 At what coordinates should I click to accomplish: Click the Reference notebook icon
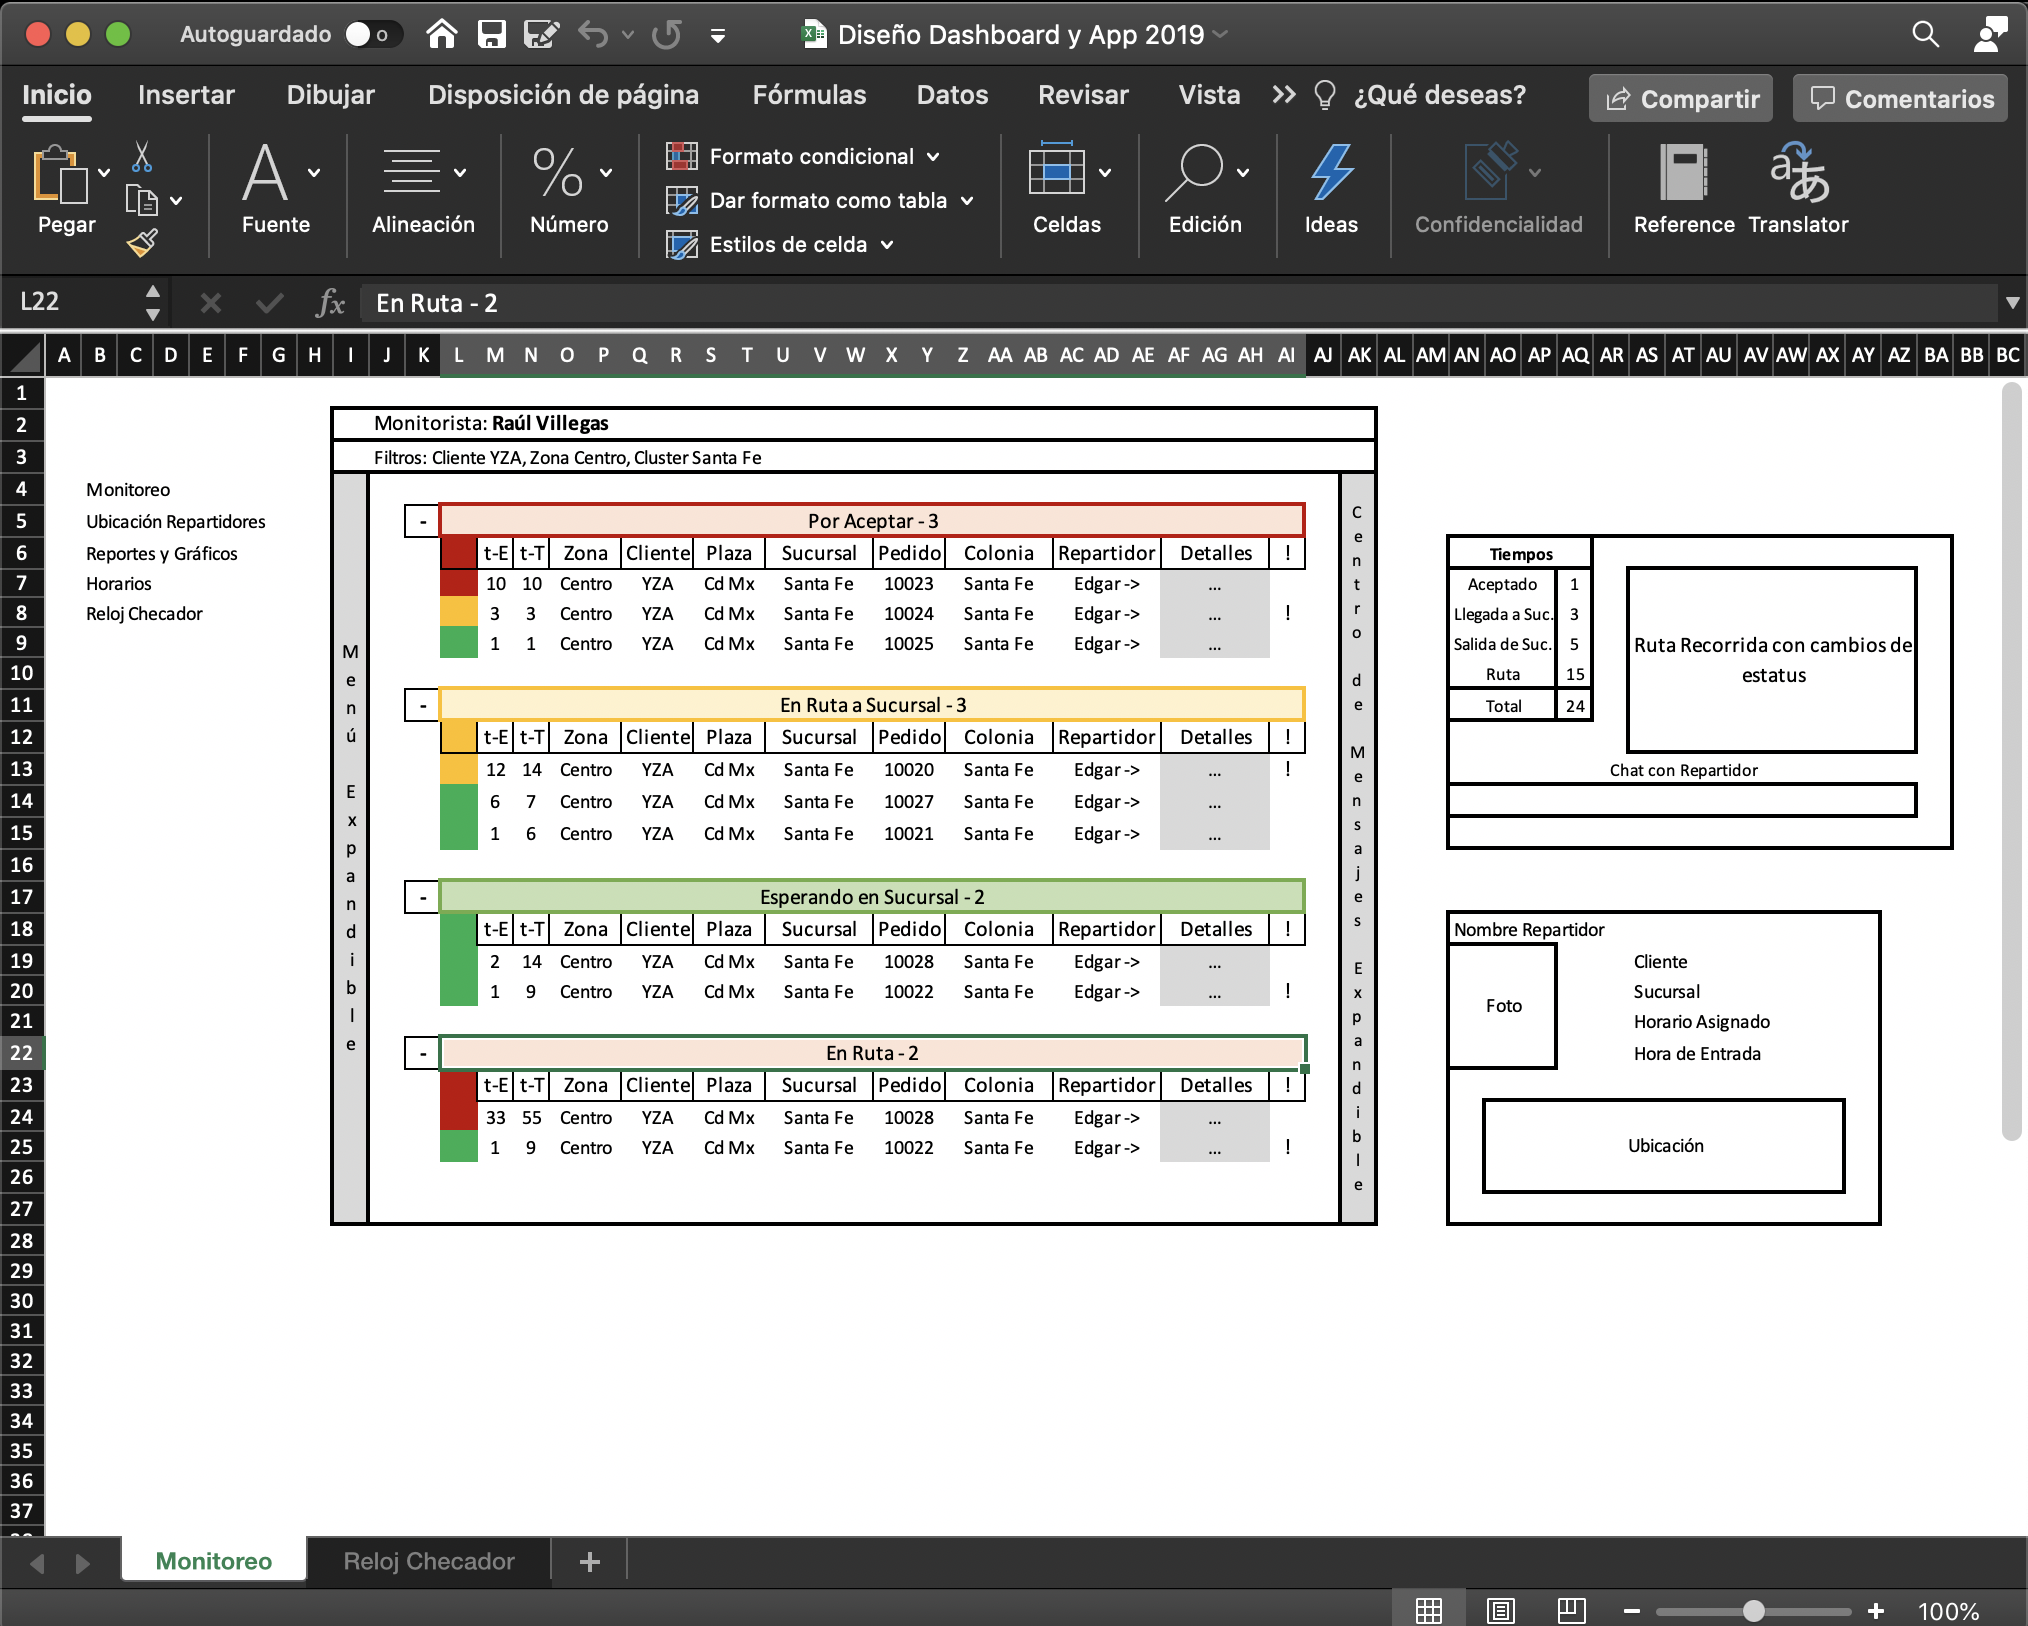pyautogui.click(x=1683, y=172)
